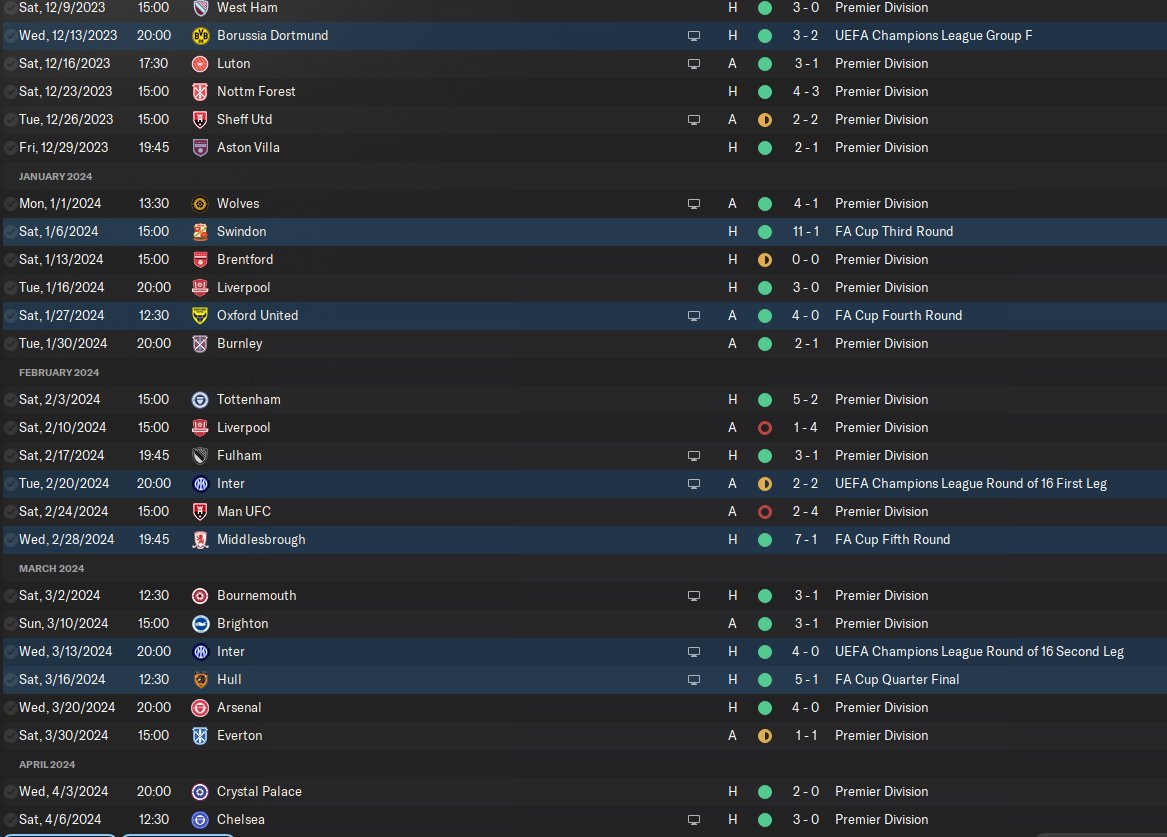The width and height of the screenshot is (1167, 837).
Task: Click the Everton club name
Action: click(x=240, y=735)
